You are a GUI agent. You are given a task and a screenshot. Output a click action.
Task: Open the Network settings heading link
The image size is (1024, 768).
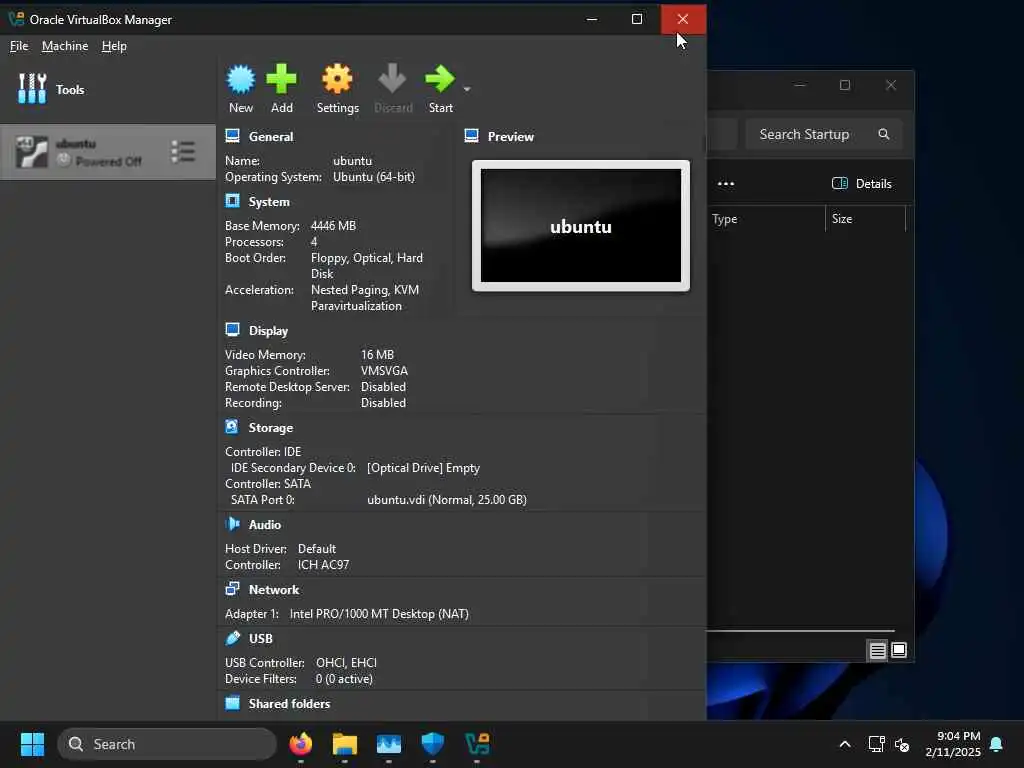(x=274, y=589)
